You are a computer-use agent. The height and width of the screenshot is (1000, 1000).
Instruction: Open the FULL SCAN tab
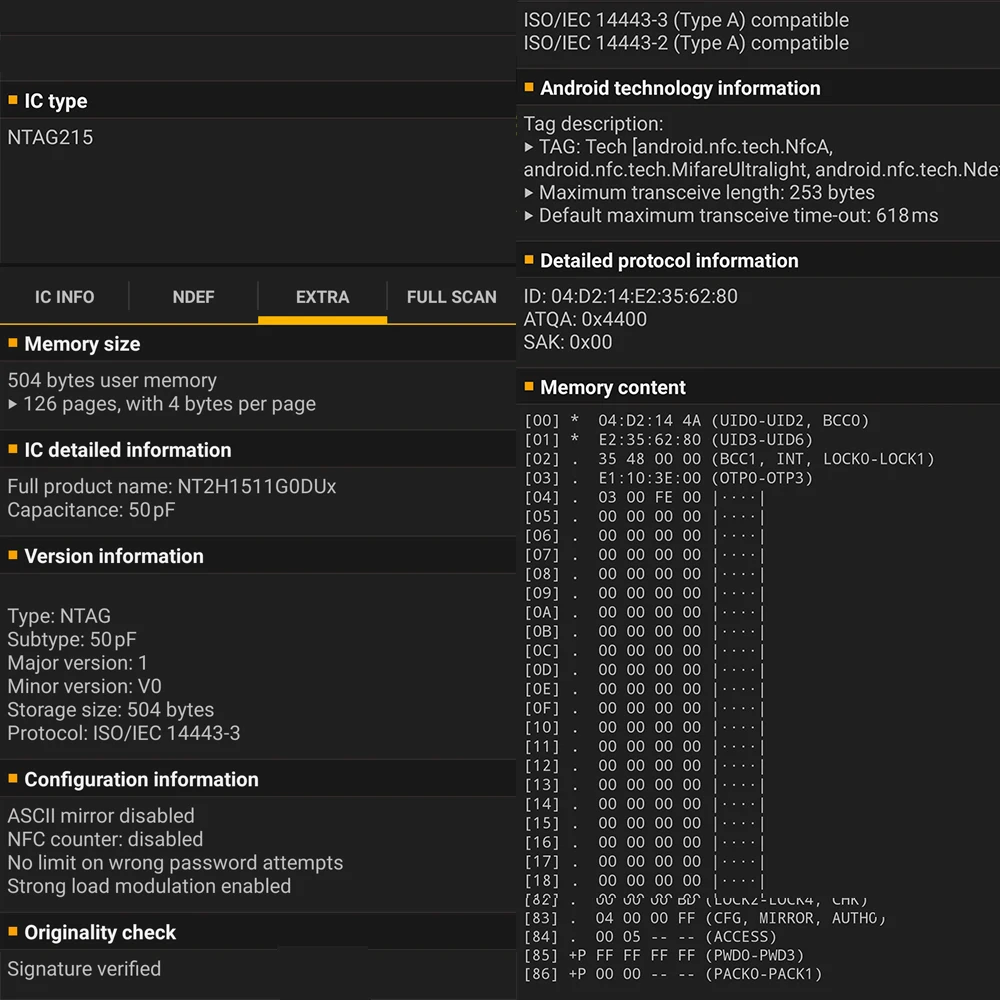(452, 297)
